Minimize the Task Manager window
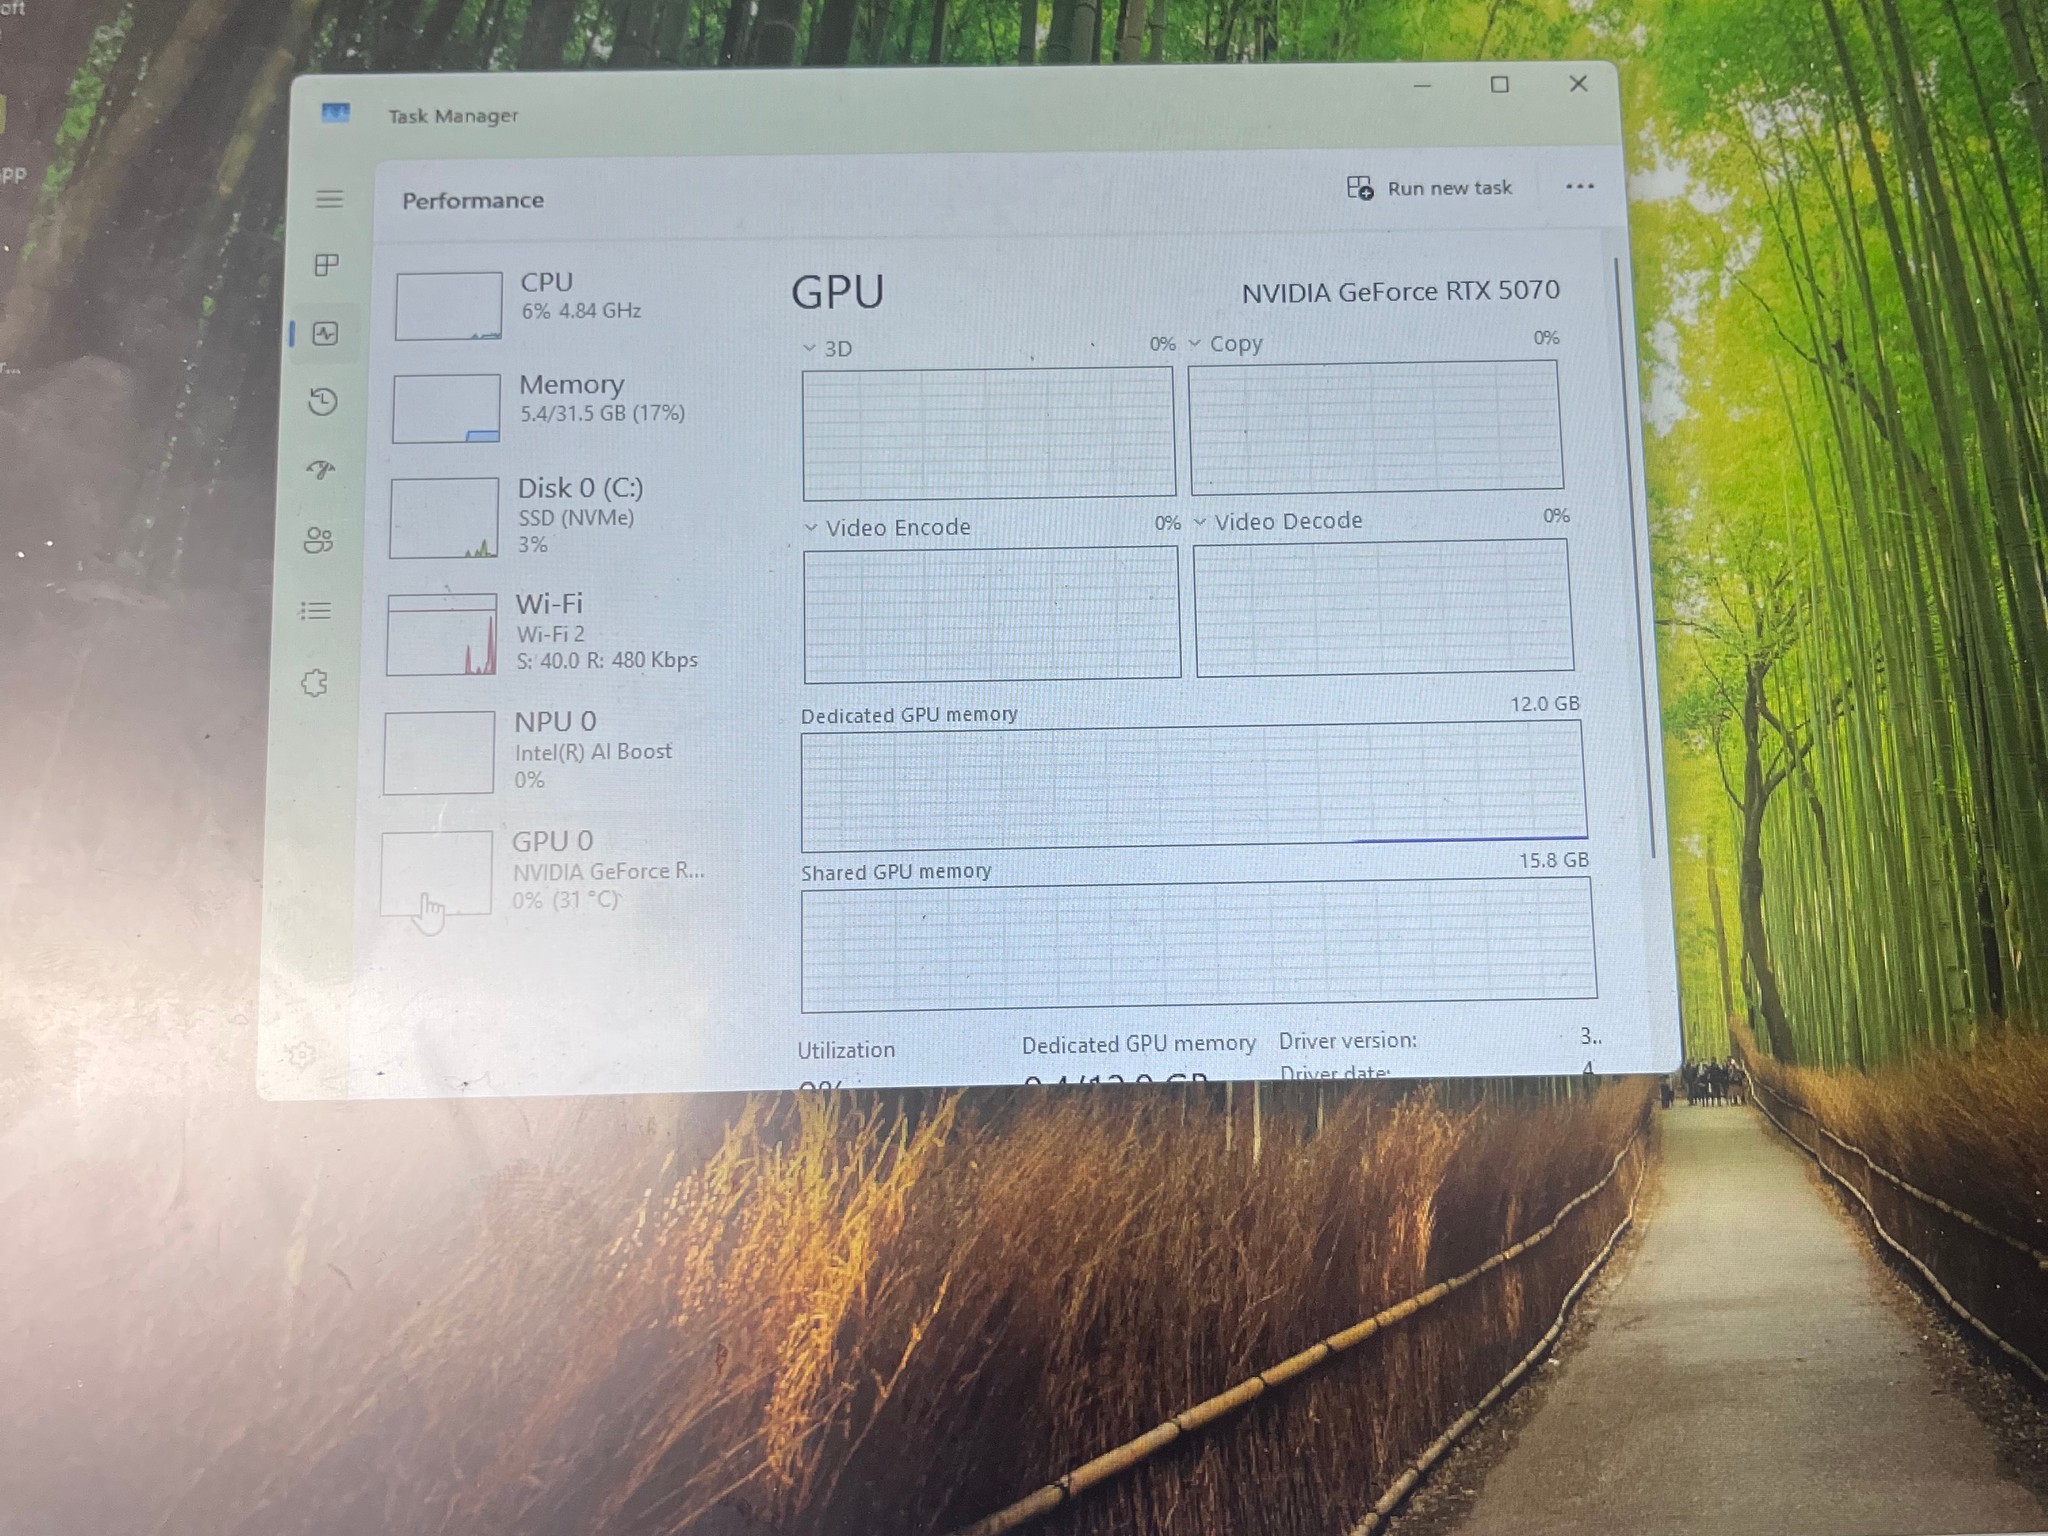 [1423, 86]
